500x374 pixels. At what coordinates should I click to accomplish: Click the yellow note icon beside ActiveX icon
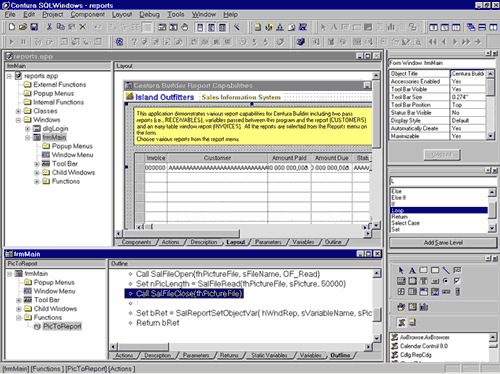[413, 322]
